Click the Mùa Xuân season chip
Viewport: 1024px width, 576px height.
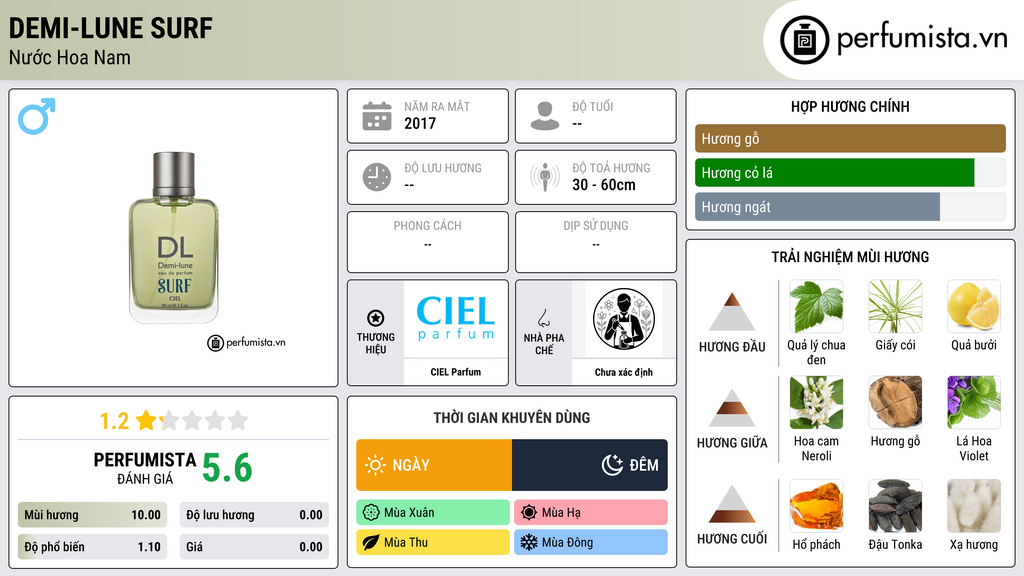[433, 513]
